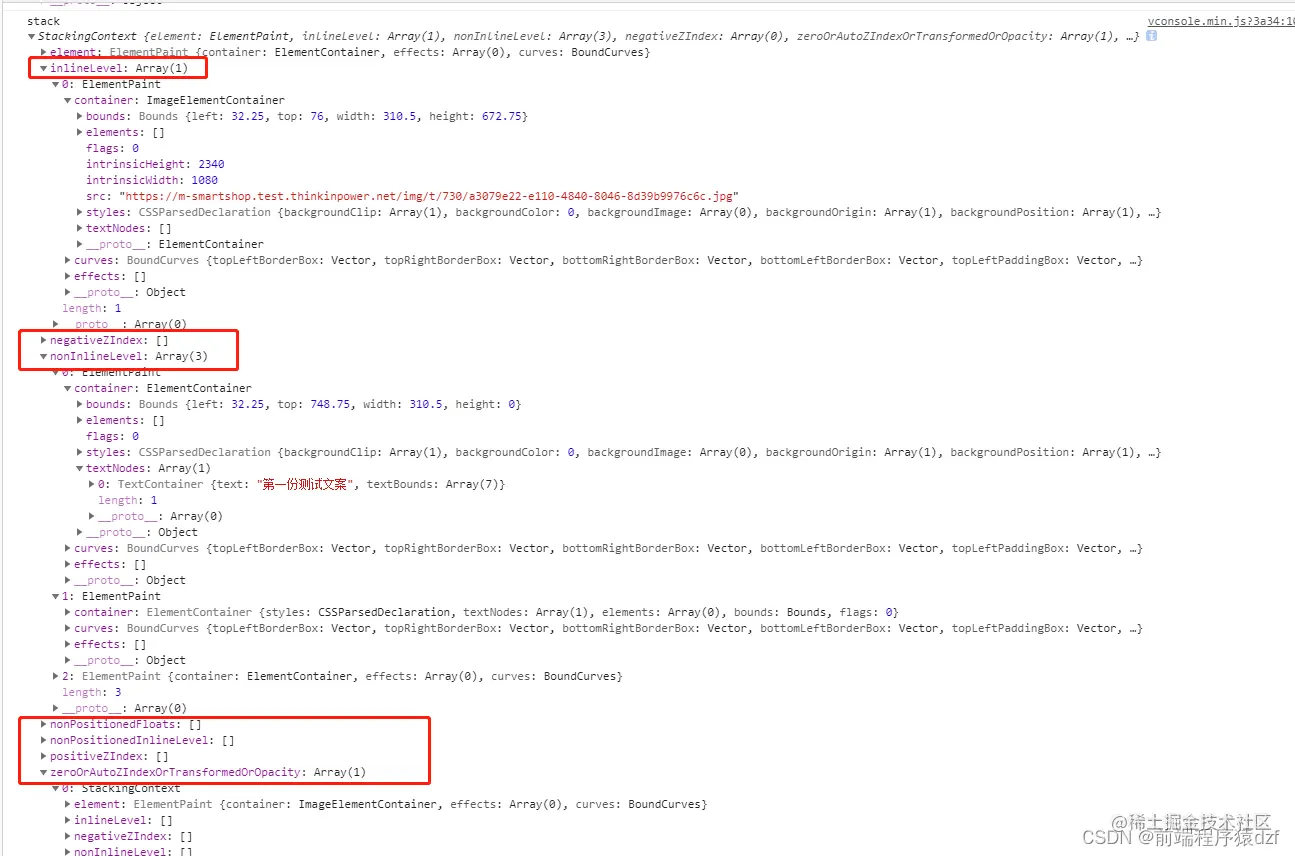
Task: Expand nonPositionedInlineLevel: []
Action: pos(43,740)
